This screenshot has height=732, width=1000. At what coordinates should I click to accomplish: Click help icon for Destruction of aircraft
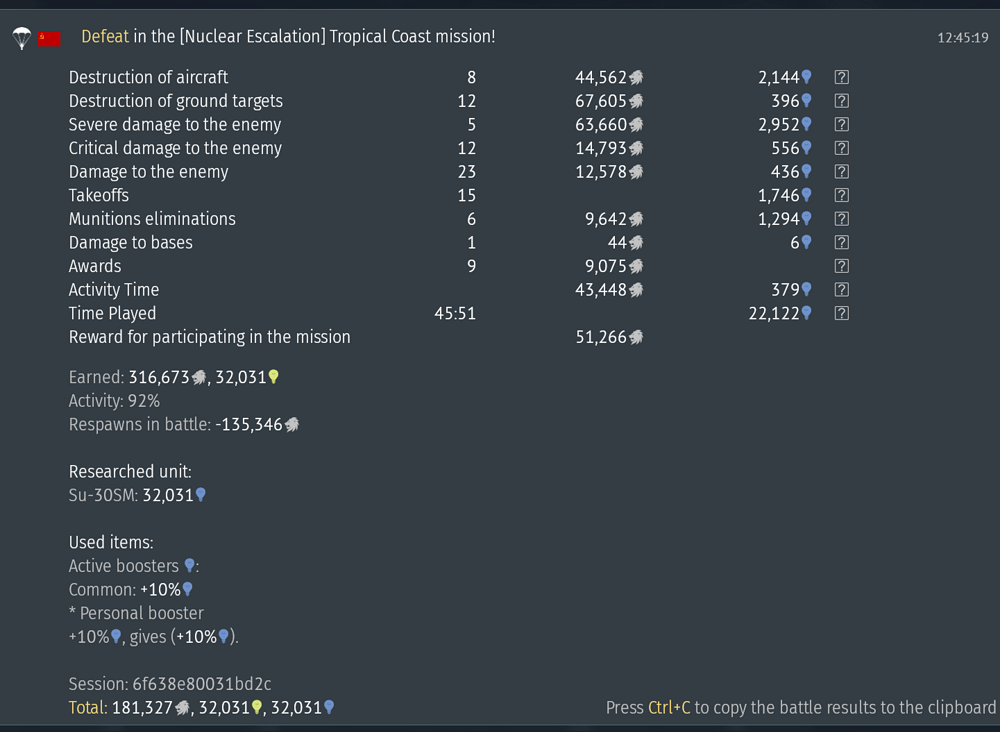(841, 77)
